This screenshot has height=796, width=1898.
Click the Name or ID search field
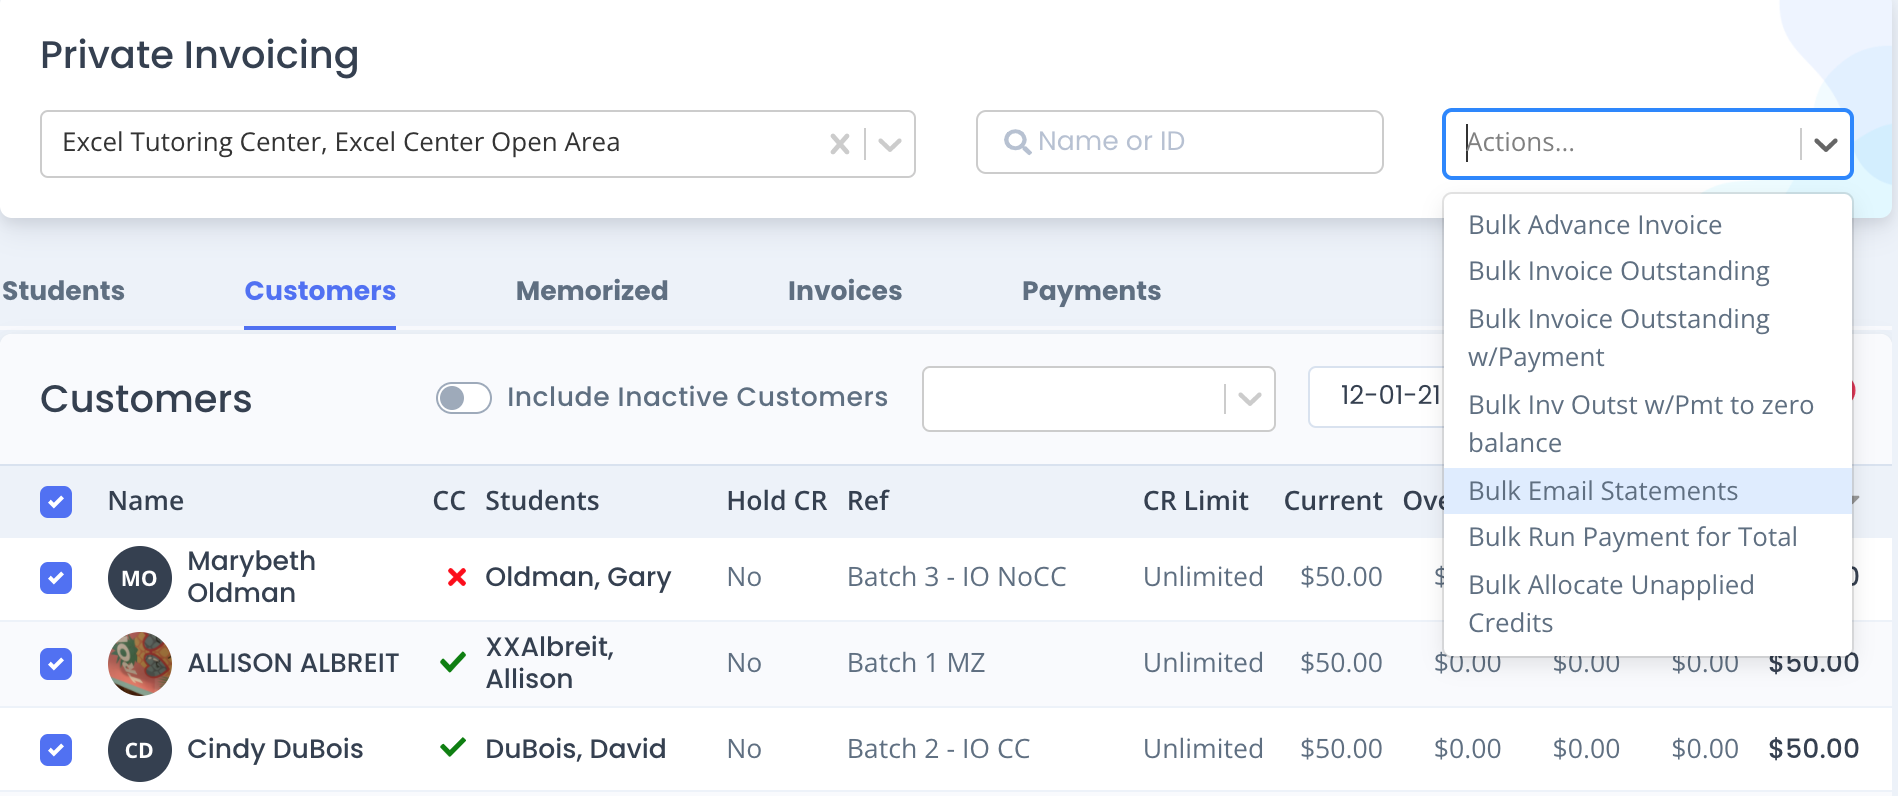[x=1179, y=142]
